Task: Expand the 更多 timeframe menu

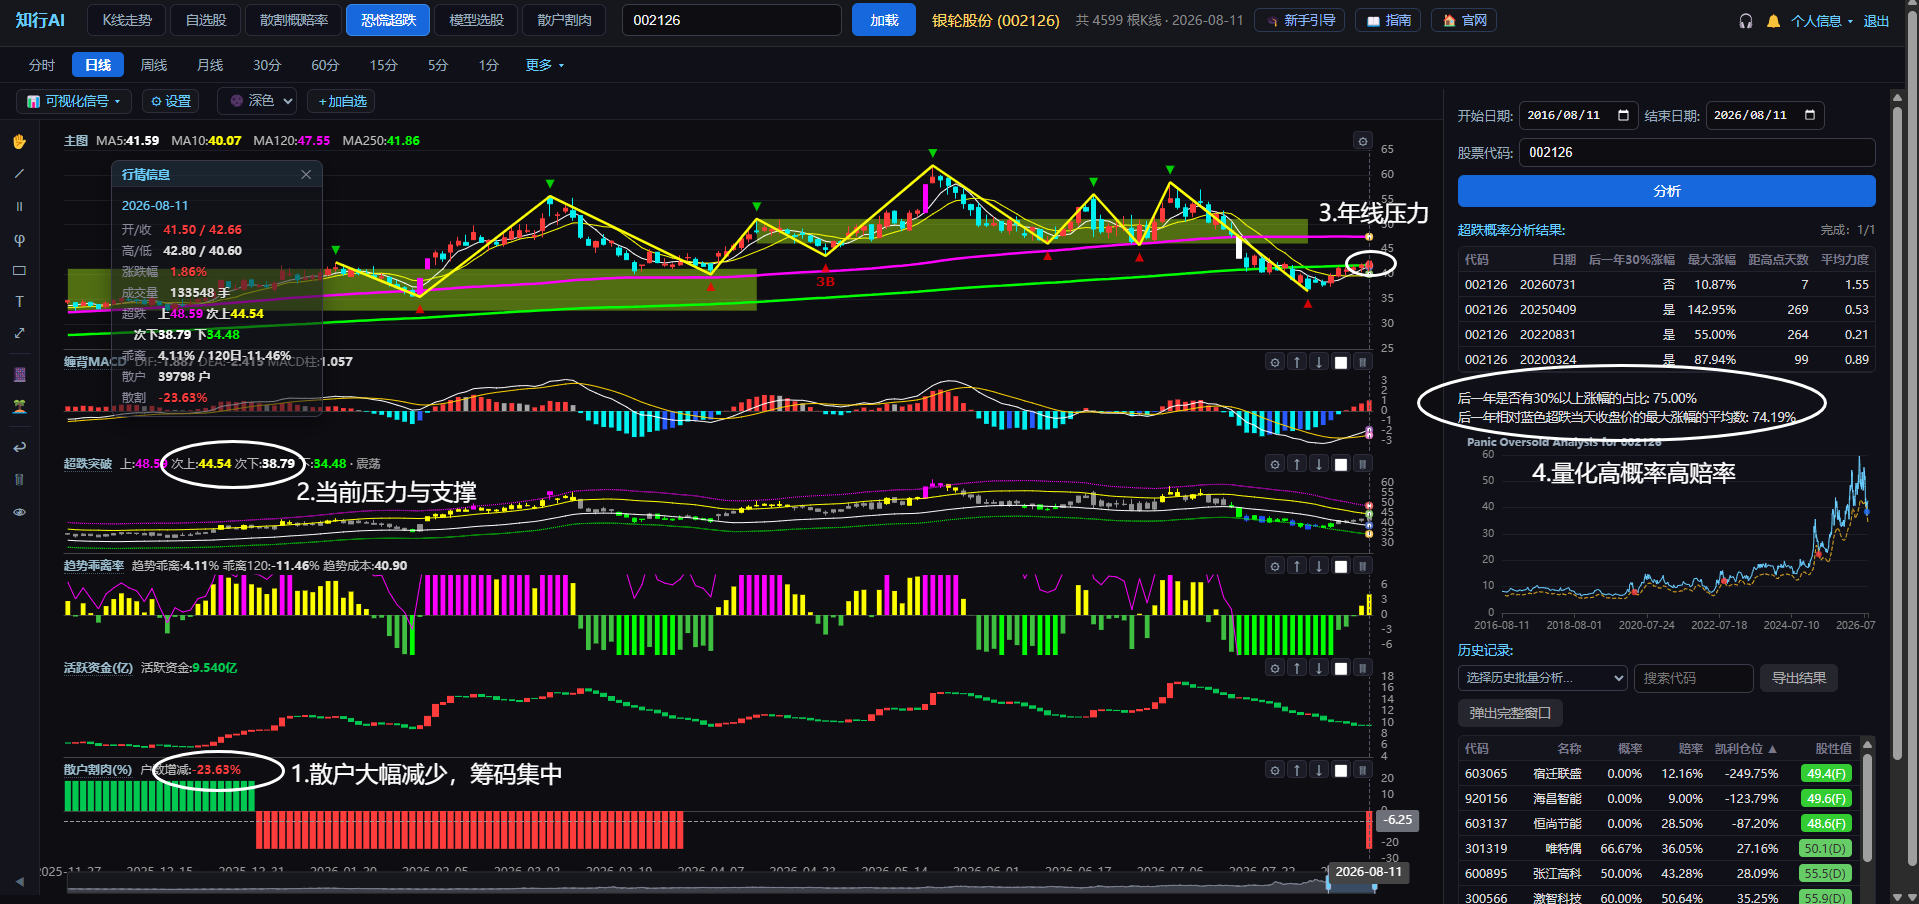Action: click(545, 65)
